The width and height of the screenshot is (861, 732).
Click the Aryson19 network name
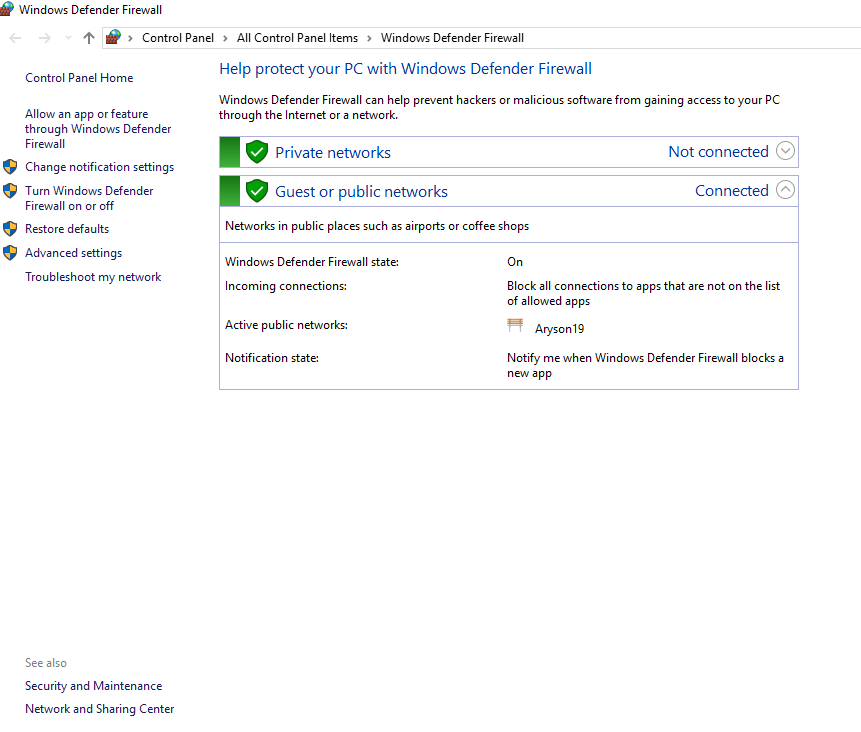point(560,329)
